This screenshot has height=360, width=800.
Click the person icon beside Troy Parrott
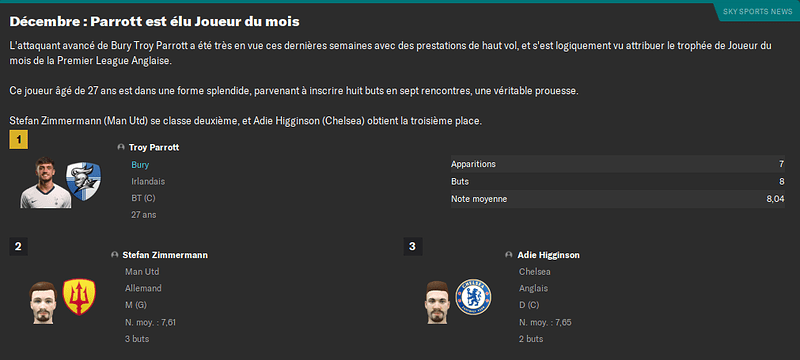pyautogui.click(x=121, y=147)
